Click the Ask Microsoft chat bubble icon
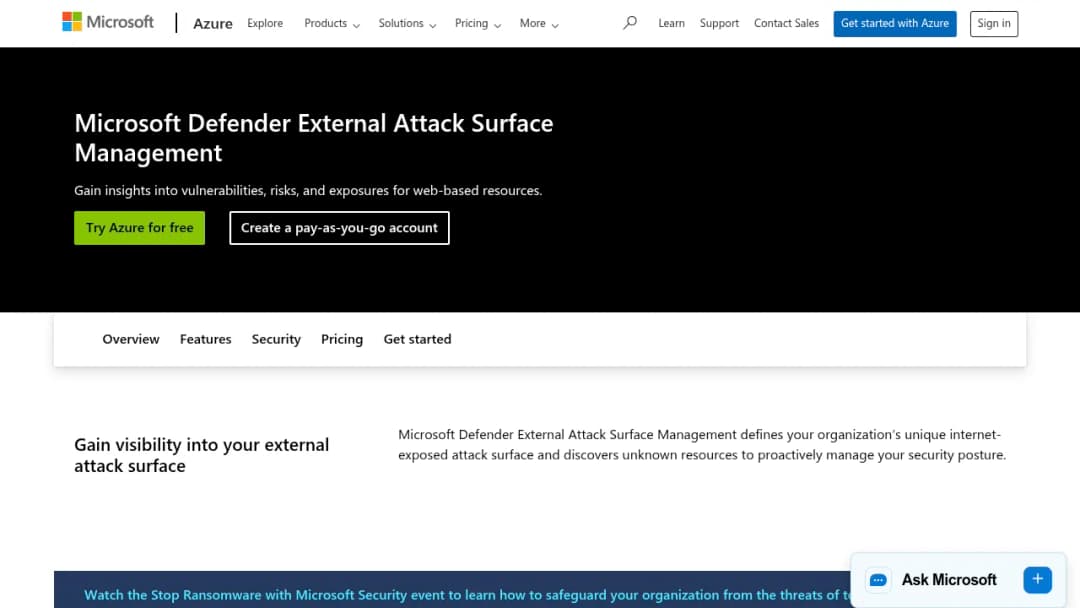Viewport: 1080px width, 608px height. coord(878,580)
